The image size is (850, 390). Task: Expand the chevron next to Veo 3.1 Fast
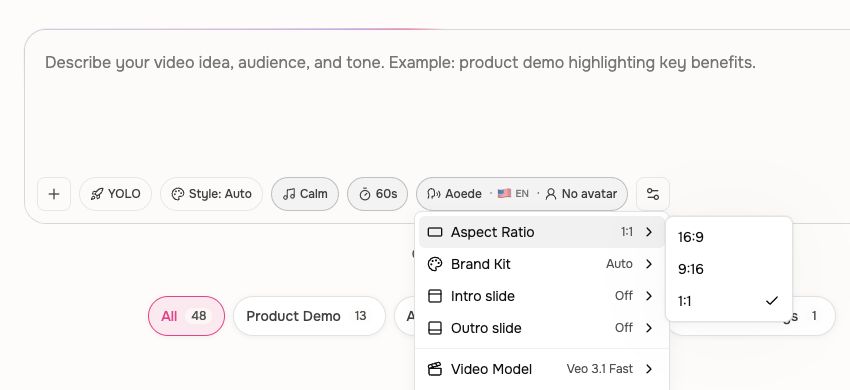[649, 369]
